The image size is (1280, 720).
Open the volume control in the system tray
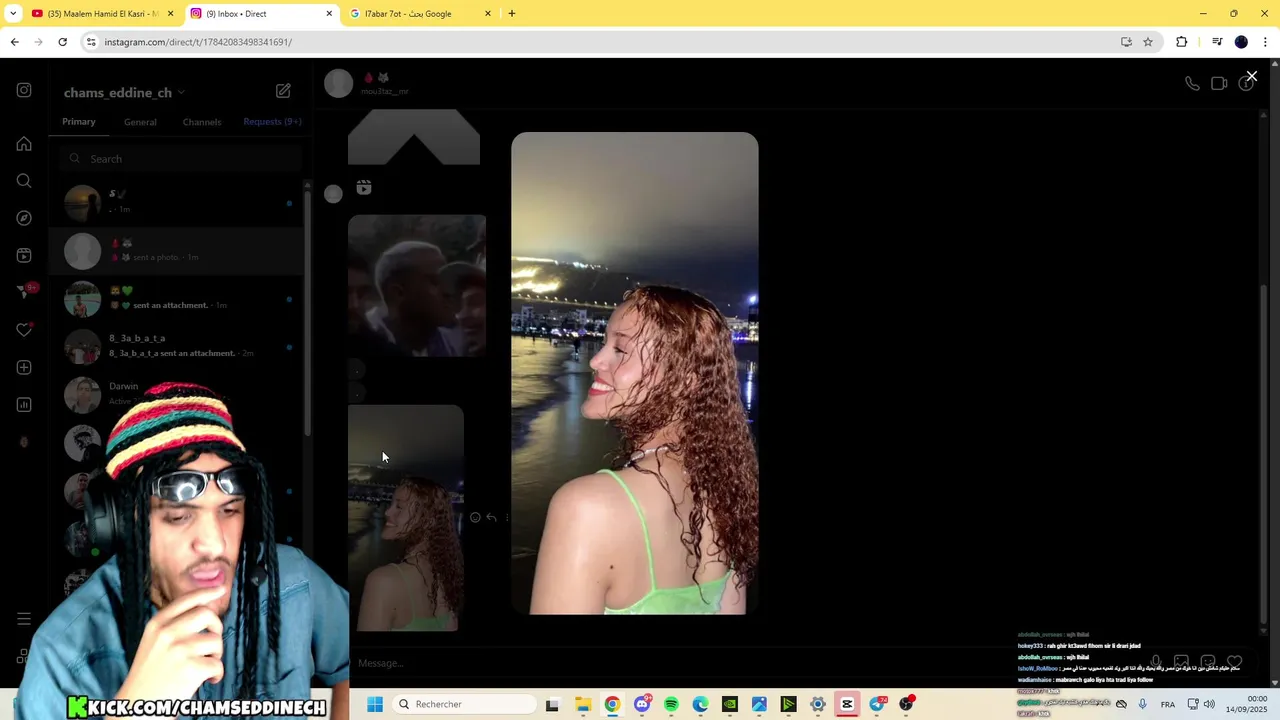coord(1209,704)
